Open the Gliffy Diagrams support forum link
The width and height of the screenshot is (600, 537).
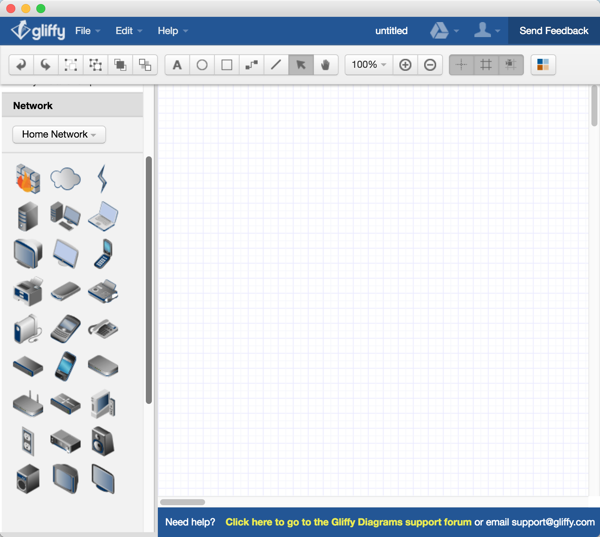pos(348,522)
